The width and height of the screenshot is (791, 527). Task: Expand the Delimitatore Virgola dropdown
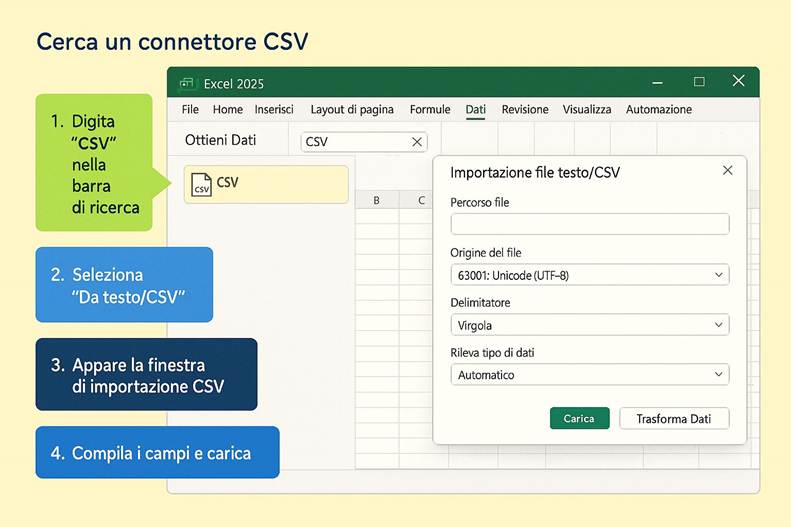pyautogui.click(x=590, y=325)
